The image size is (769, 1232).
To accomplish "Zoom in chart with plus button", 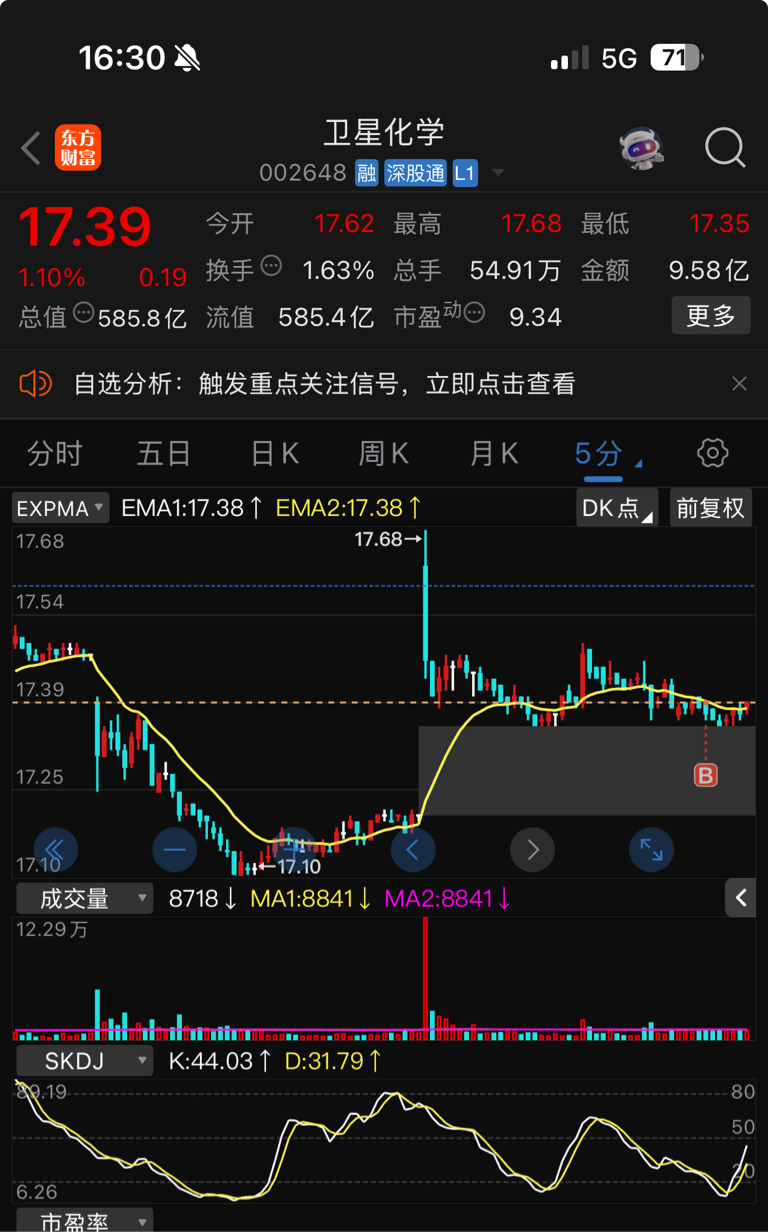I will pos(293,850).
